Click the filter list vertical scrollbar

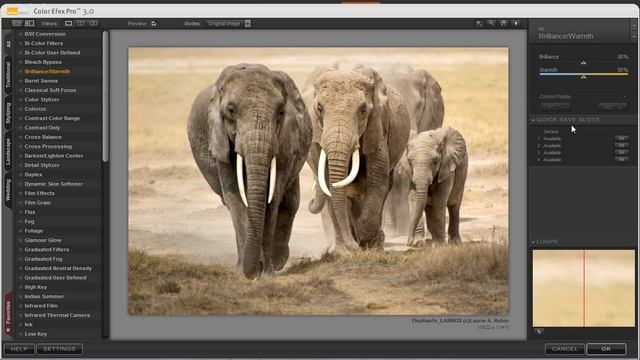[105, 96]
